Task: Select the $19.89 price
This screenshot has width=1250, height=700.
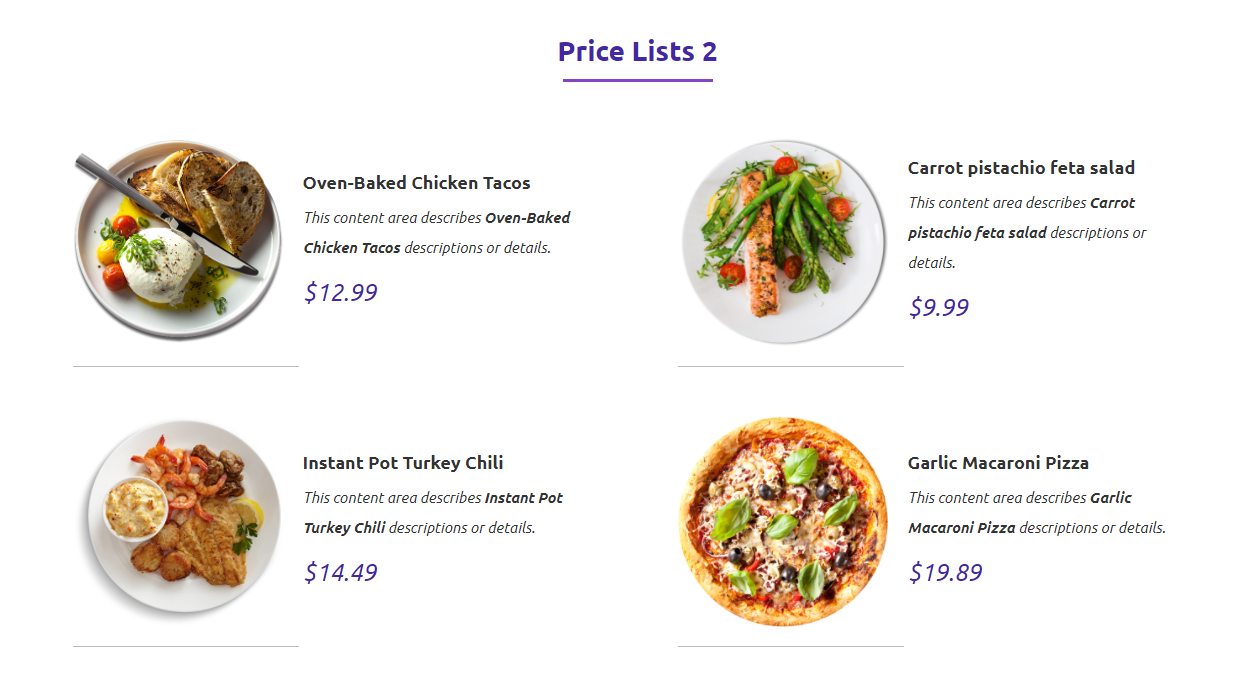Action: [x=946, y=573]
